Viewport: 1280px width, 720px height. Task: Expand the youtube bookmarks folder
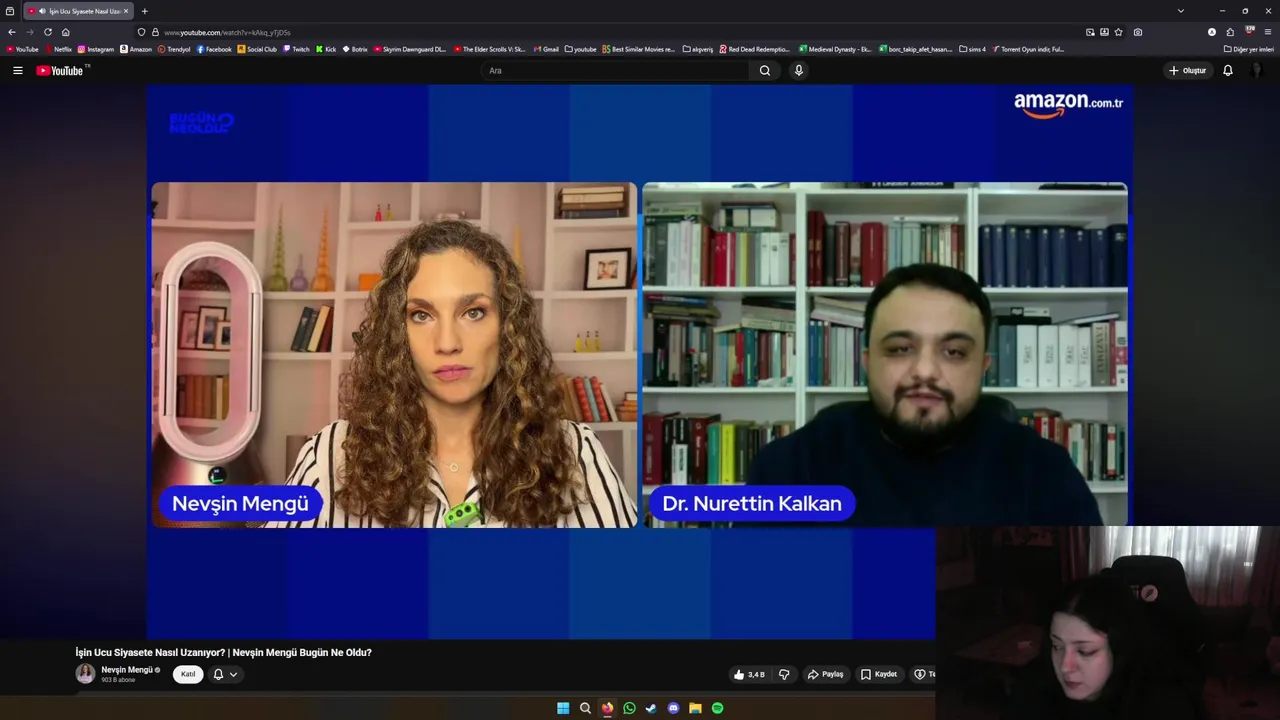click(580, 49)
